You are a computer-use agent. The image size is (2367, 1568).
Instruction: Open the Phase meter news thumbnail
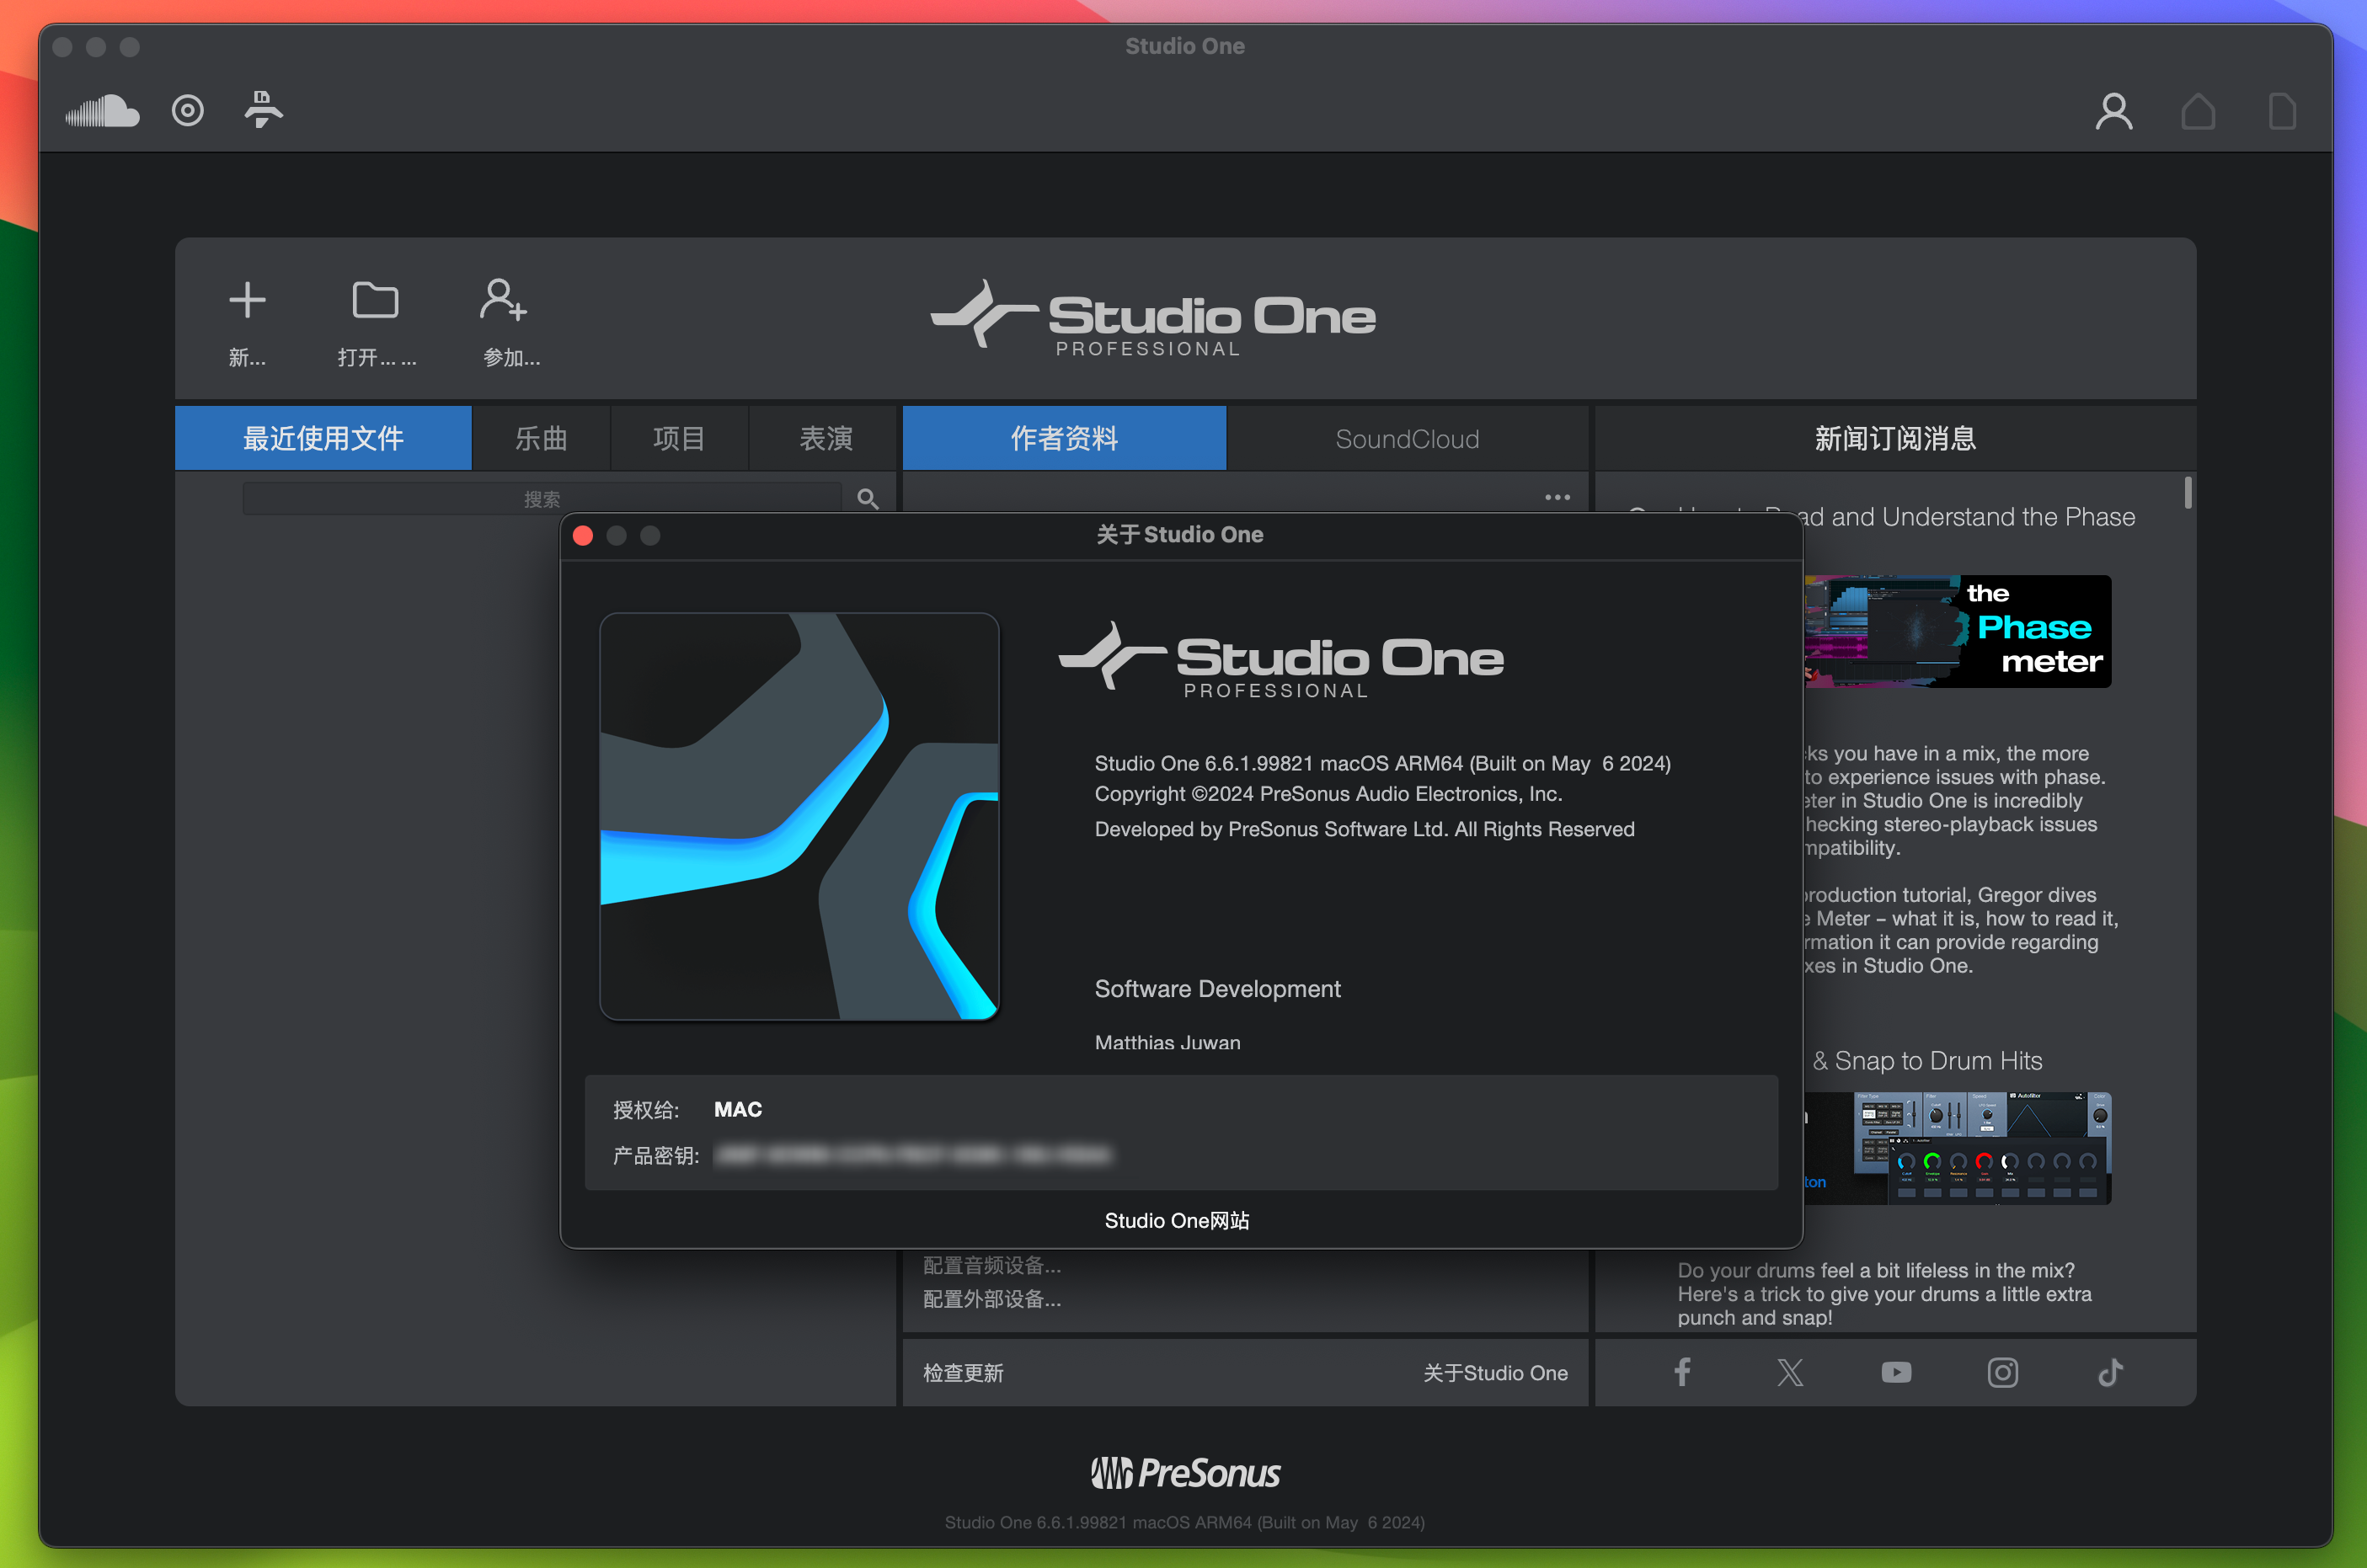click(1958, 631)
